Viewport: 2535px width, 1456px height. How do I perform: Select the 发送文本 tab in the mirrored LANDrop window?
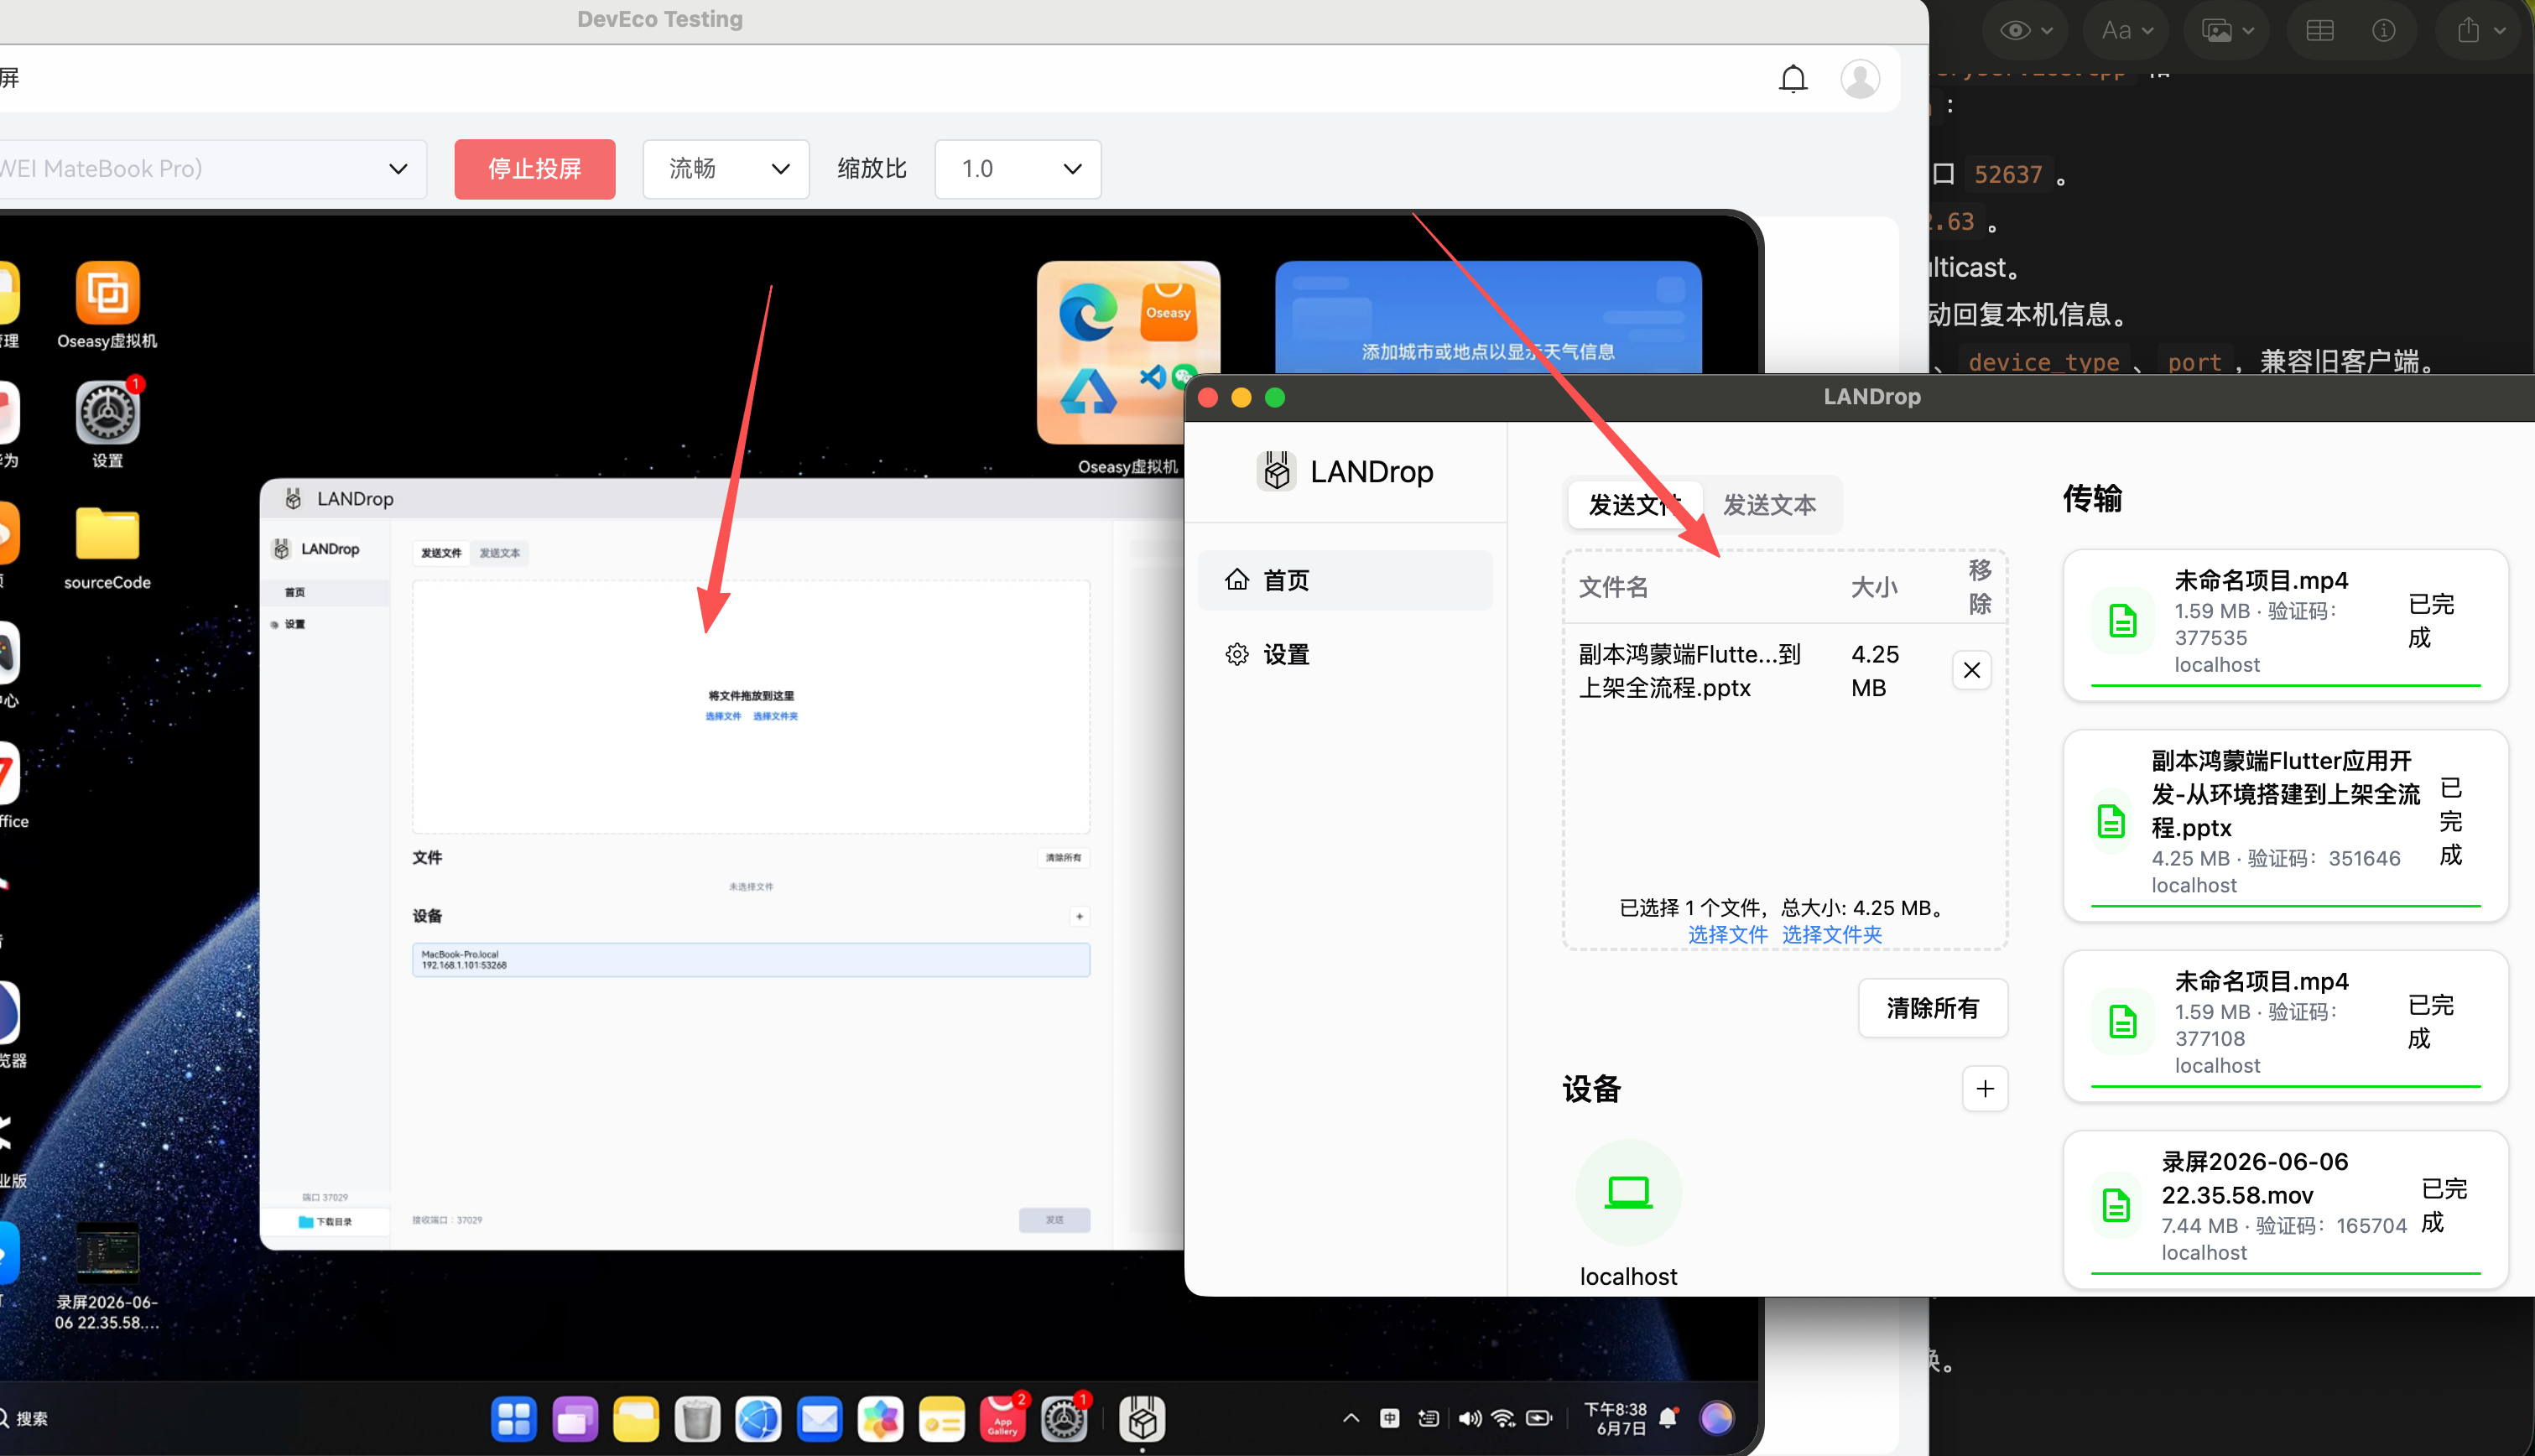pyautogui.click(x=499, y=553)
